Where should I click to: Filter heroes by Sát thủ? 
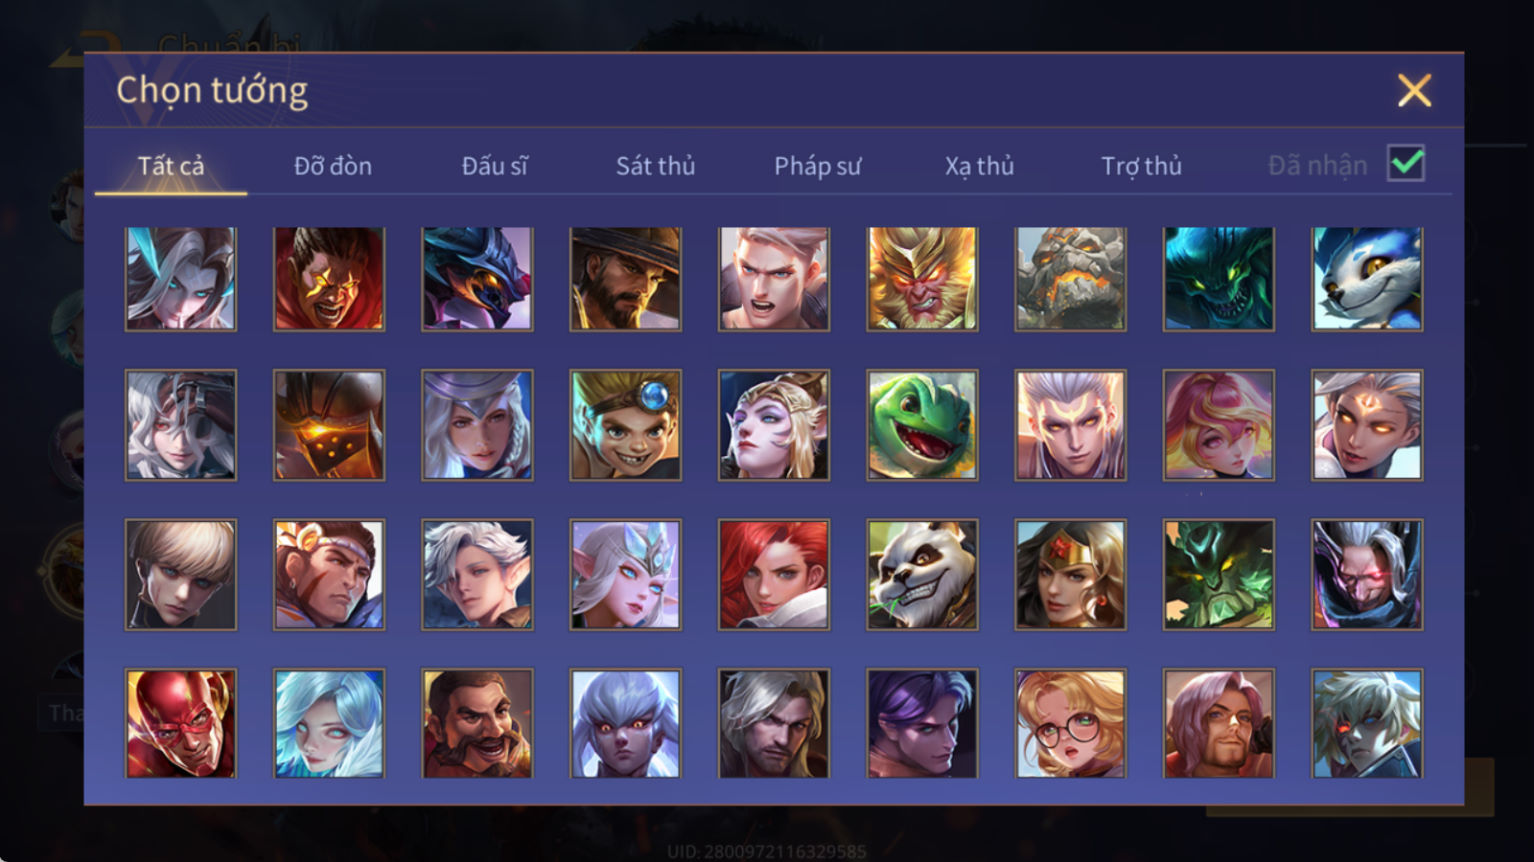[x=656, y=166]
